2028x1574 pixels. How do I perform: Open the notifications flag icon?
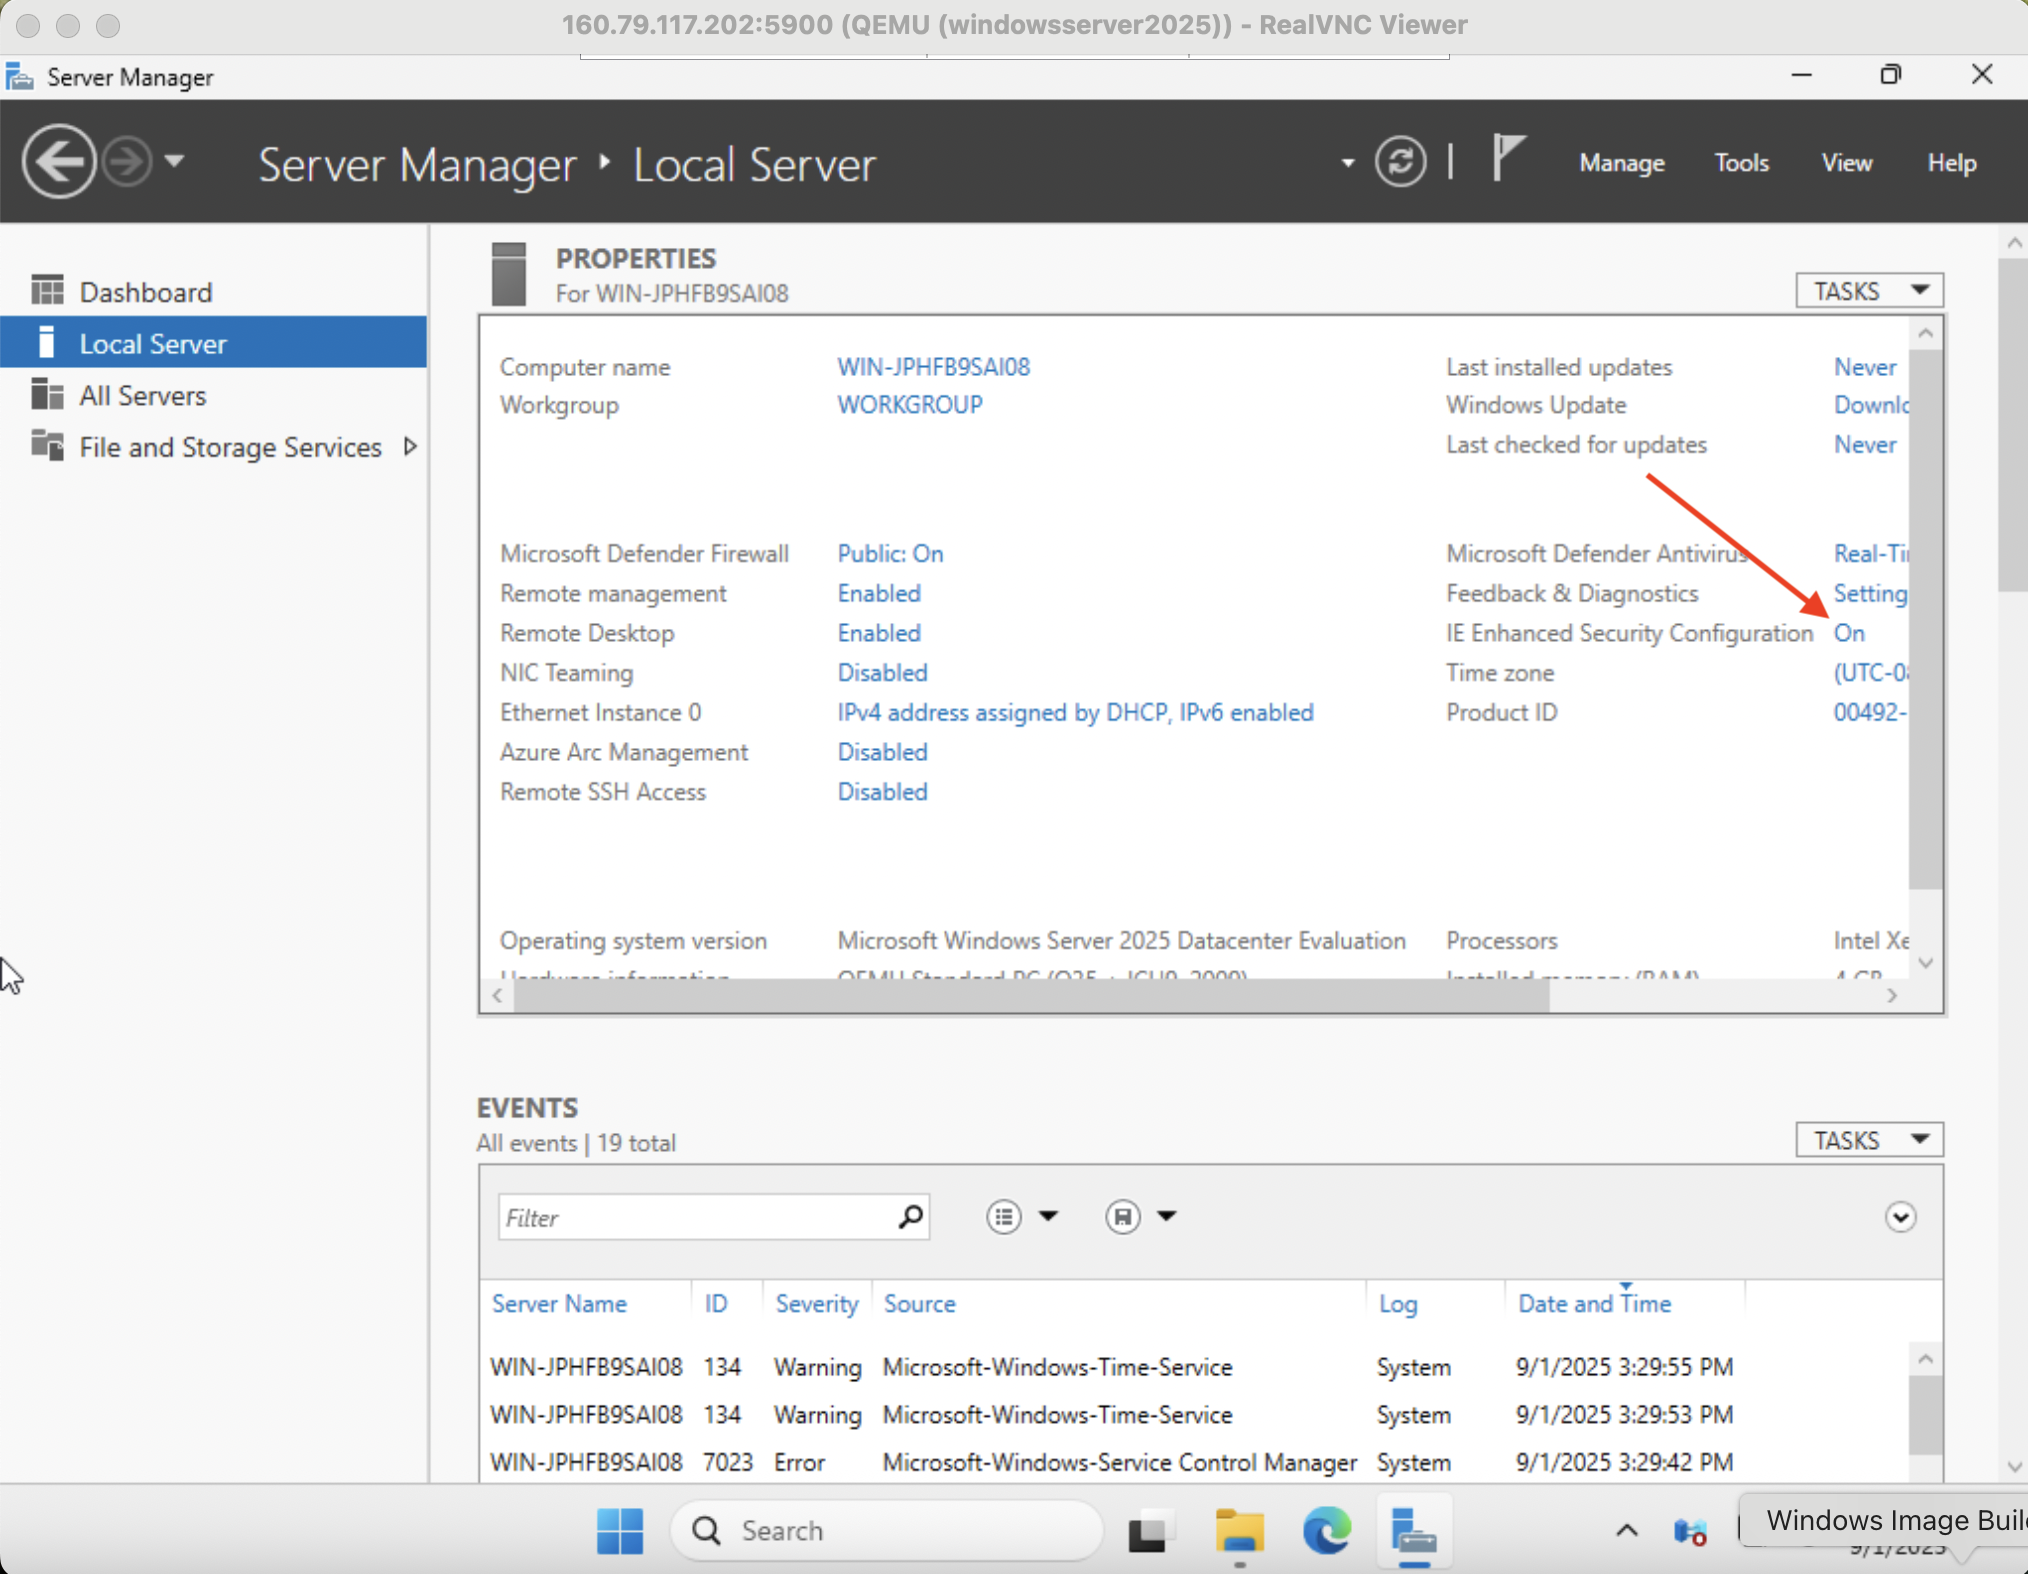coord(1508,159)
